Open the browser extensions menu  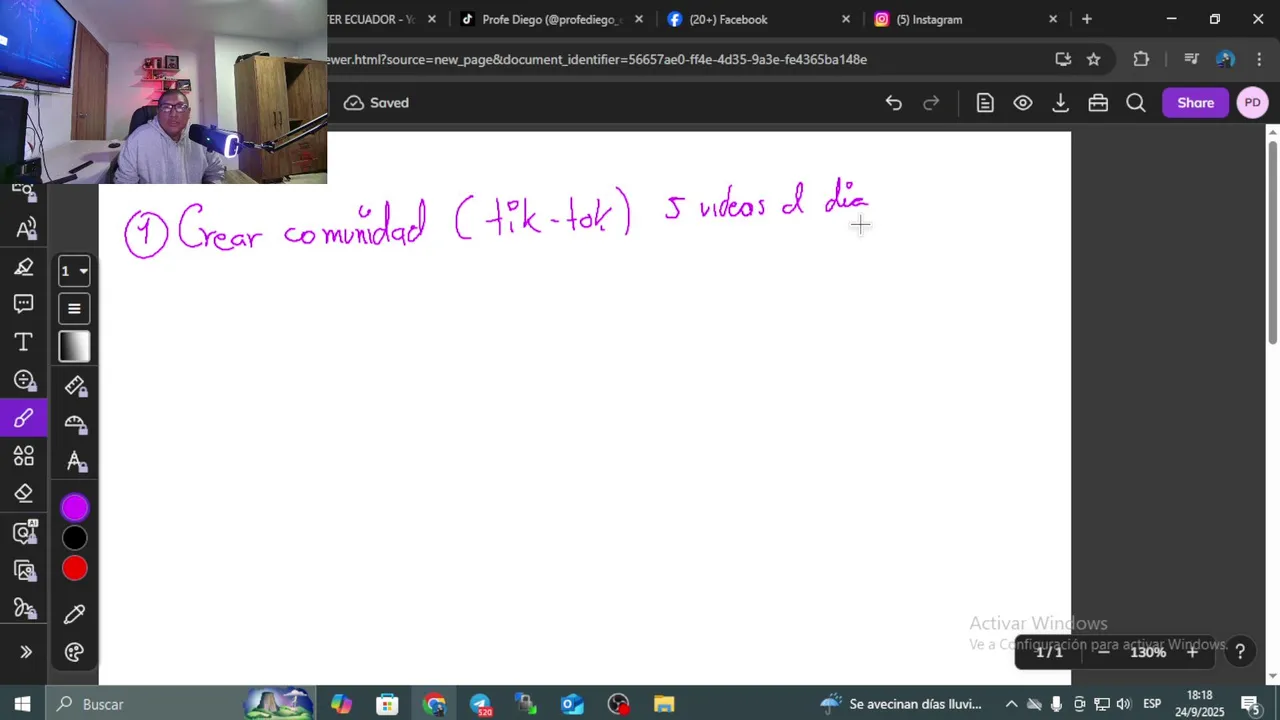point(1141,59)
